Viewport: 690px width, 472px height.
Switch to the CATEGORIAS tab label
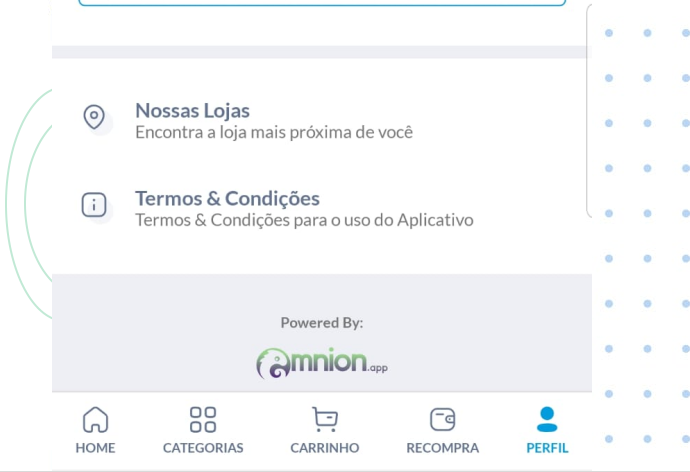(203, 448)
